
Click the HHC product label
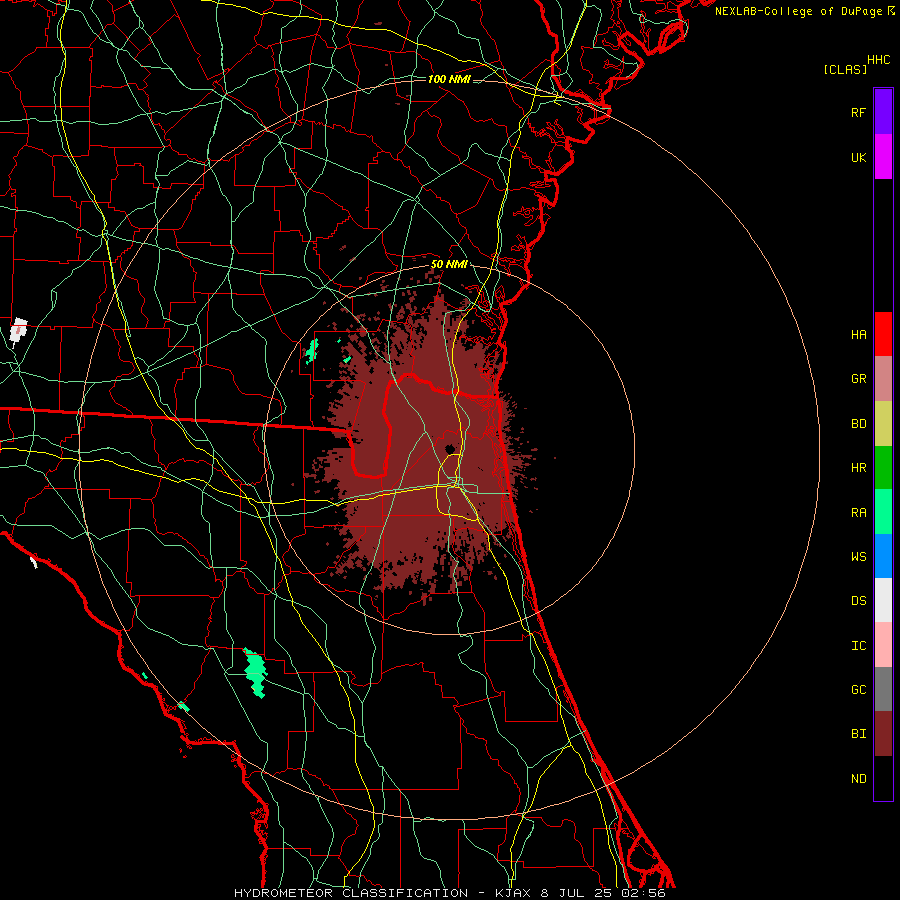(879, 60)
